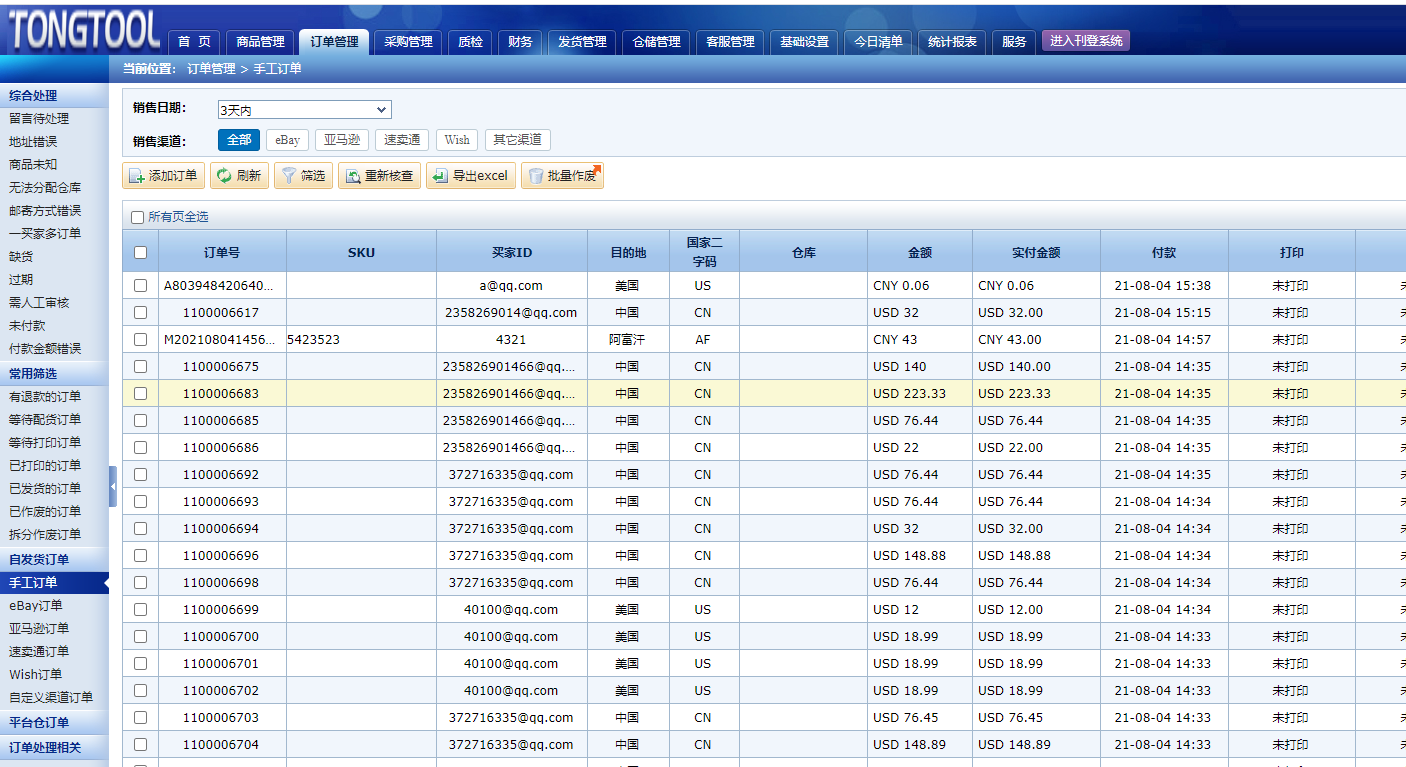Filter by the 速卖通 channel
This screenshot has width=1406, height=767.
[402, 140]
